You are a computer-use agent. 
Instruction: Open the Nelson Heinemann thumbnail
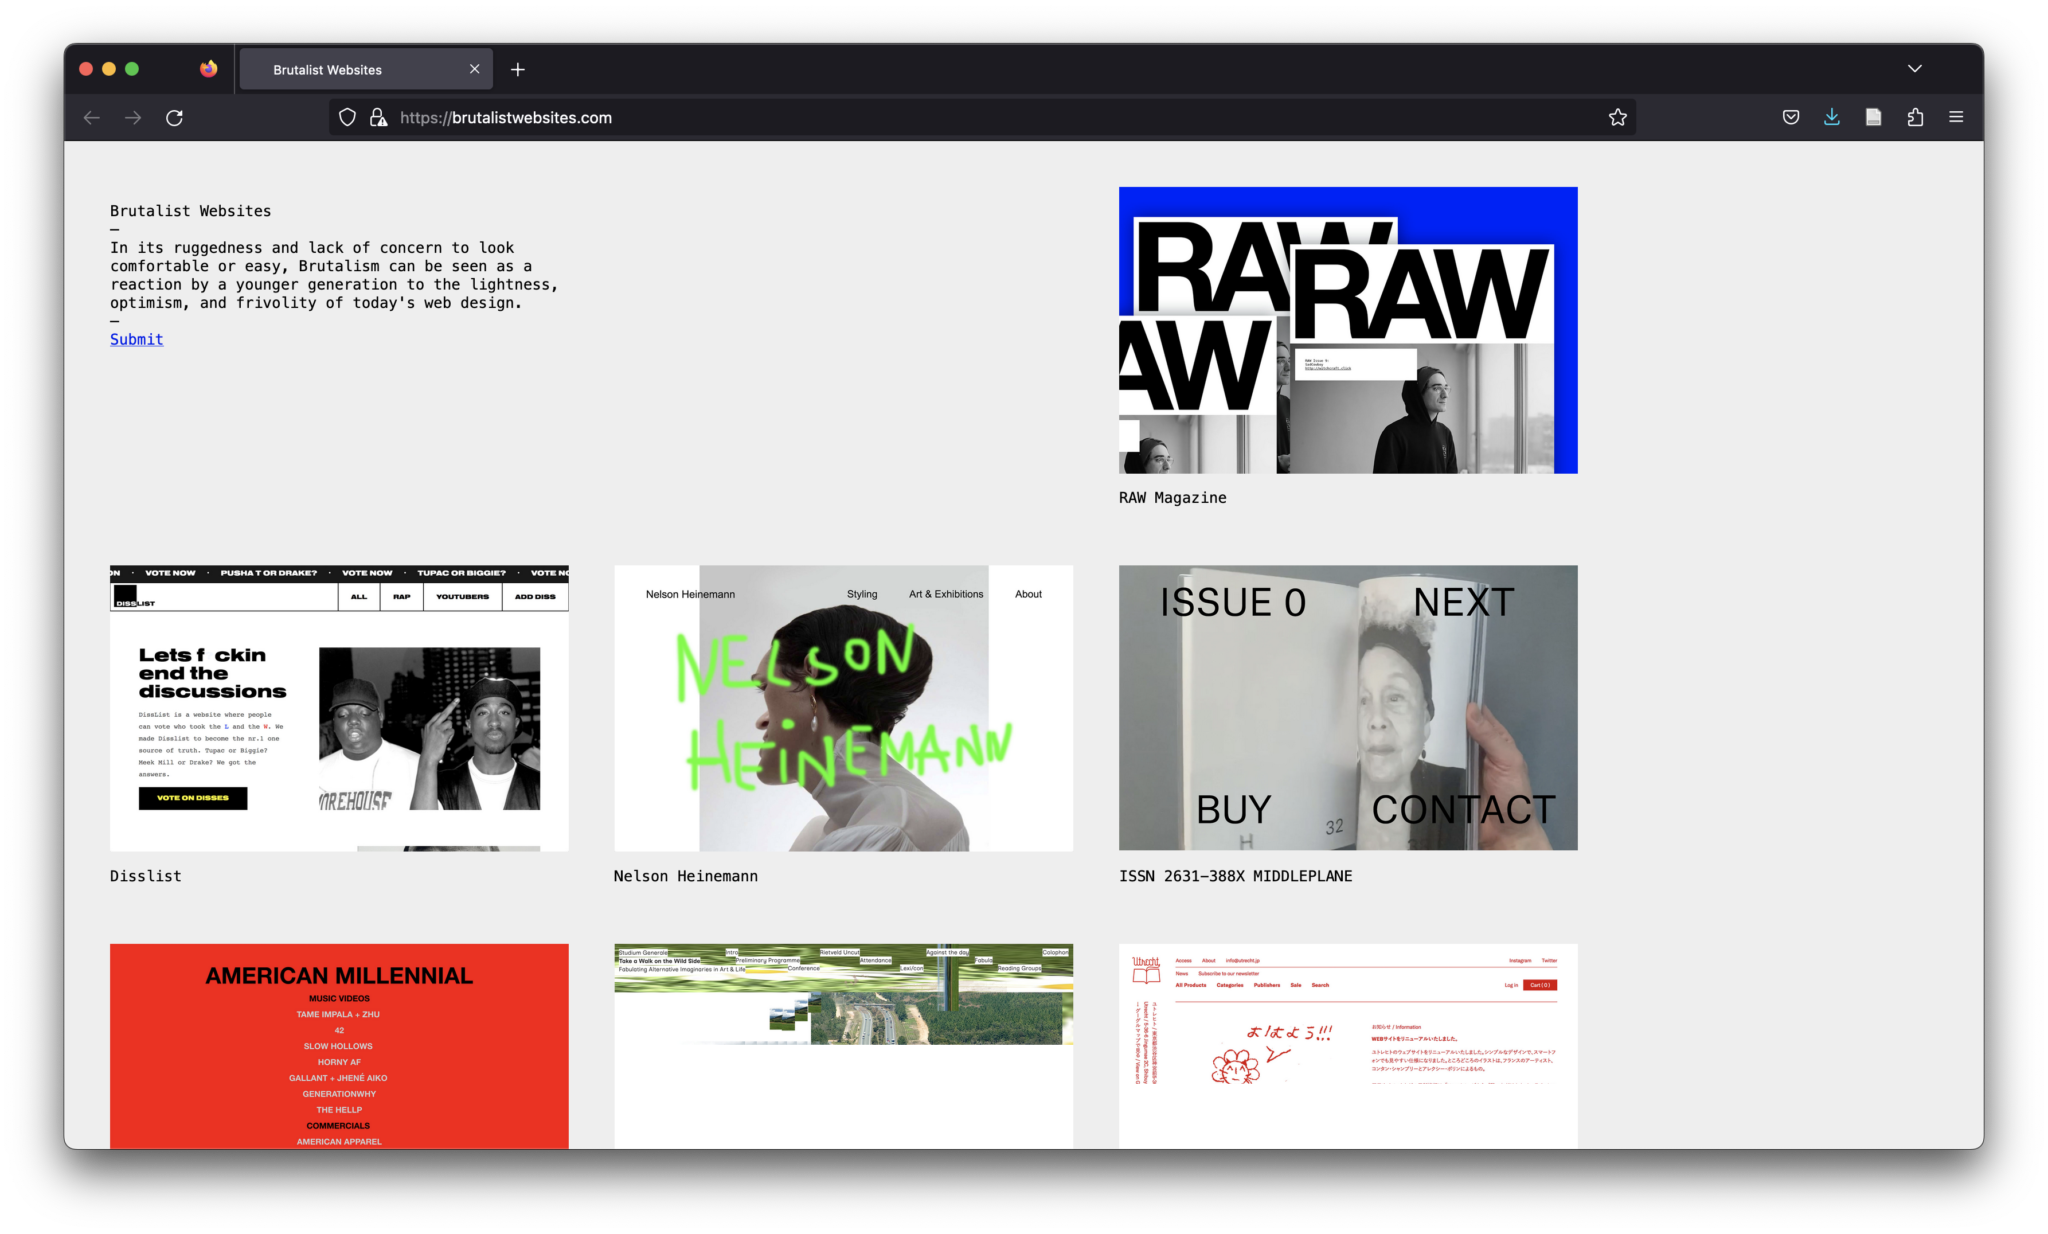(843, 708)
